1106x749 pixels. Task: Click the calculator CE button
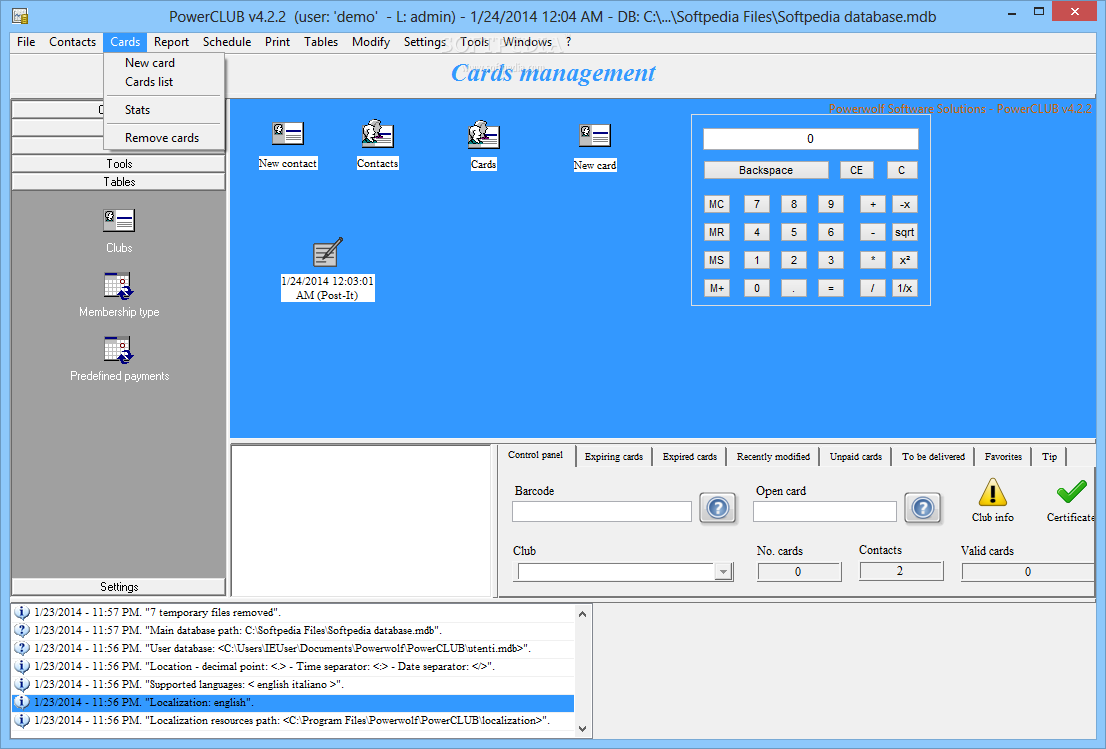point(856,170)
